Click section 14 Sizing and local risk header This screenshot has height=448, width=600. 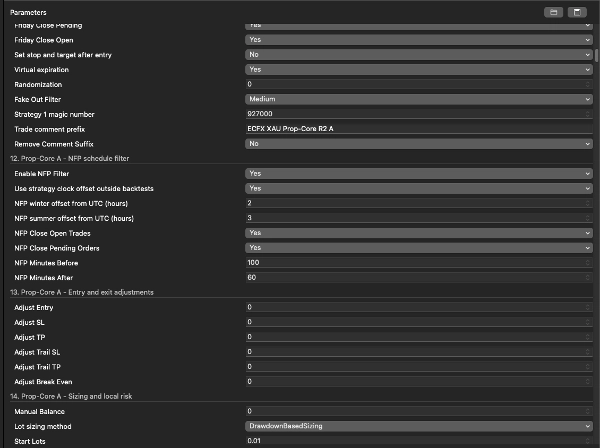tap(71, 396)
